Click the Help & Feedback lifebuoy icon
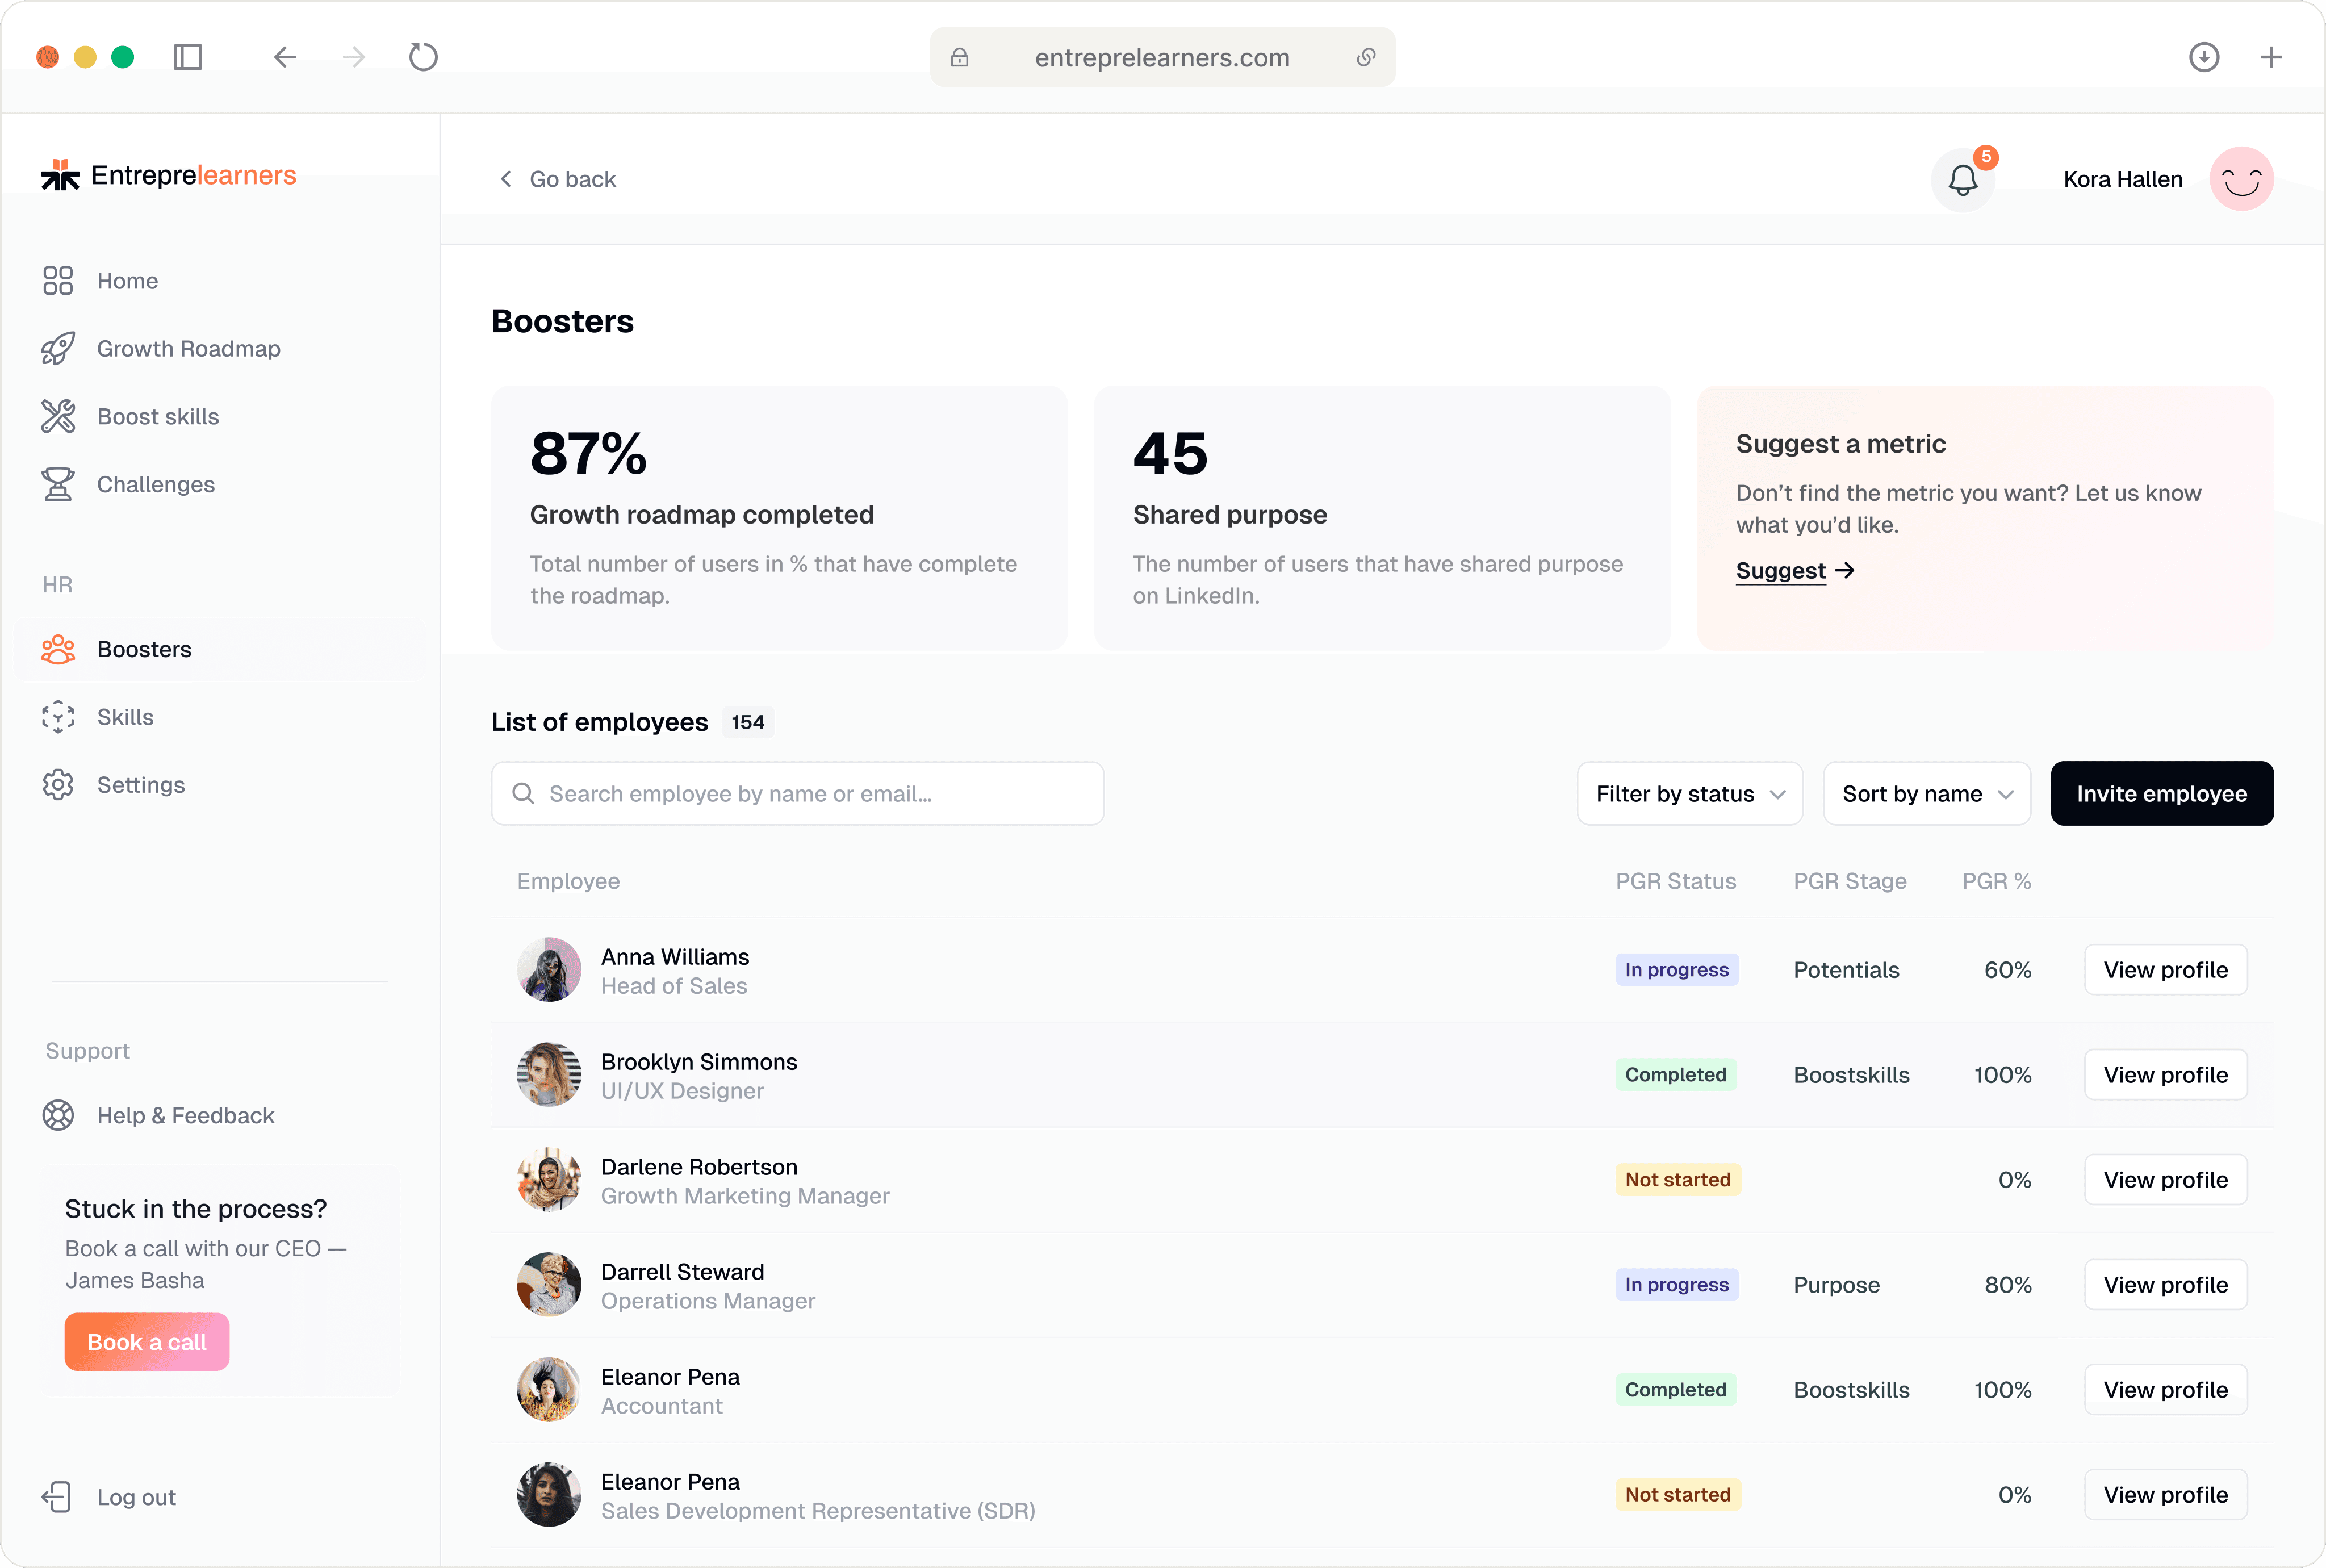2326x1568 pixels. pyautogui.click(x=58, y=1115)
